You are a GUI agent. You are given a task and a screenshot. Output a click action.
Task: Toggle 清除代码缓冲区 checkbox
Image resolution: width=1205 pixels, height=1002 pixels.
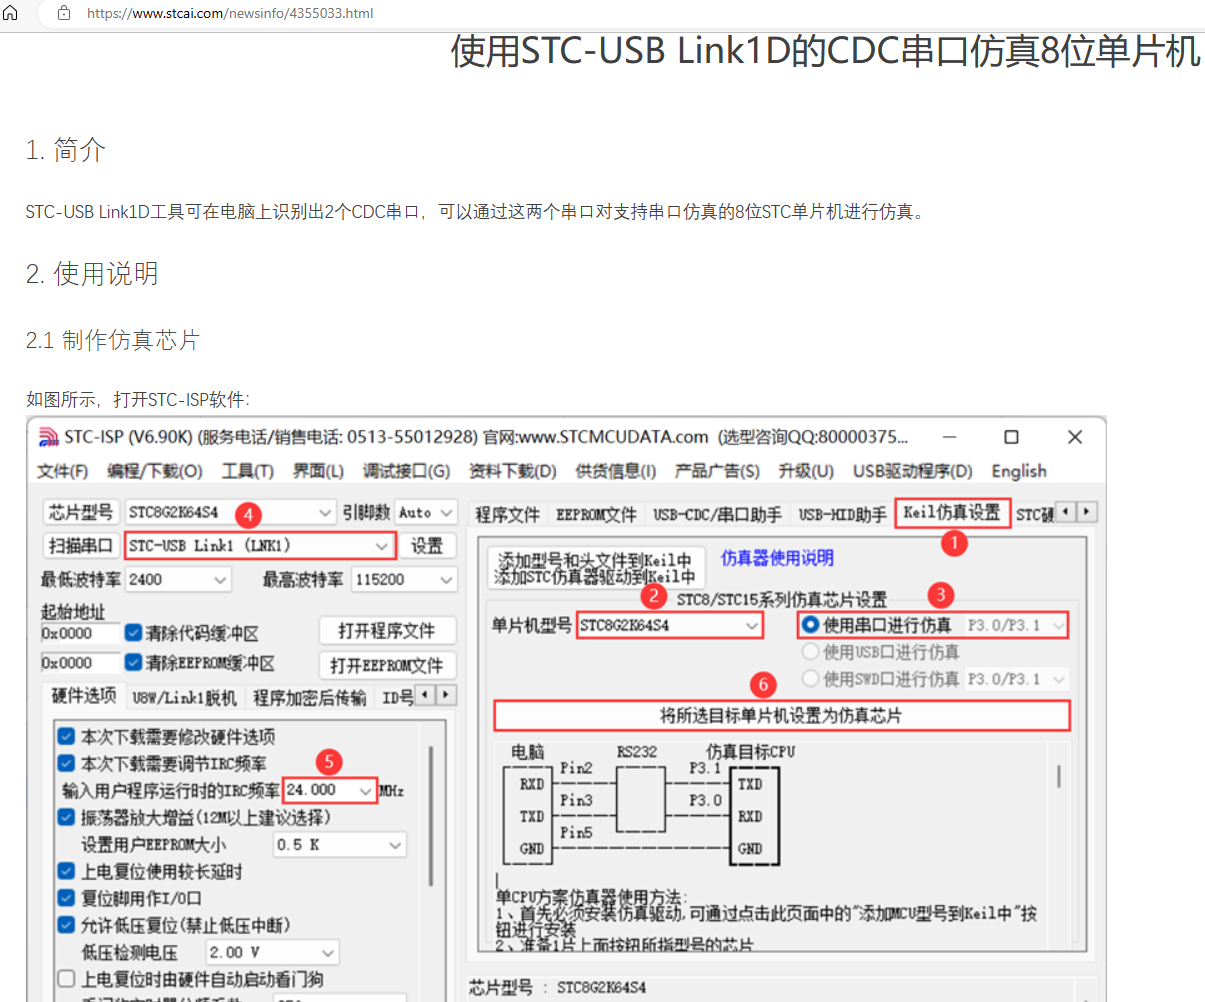pyautogui.click(x=134, y=633)
